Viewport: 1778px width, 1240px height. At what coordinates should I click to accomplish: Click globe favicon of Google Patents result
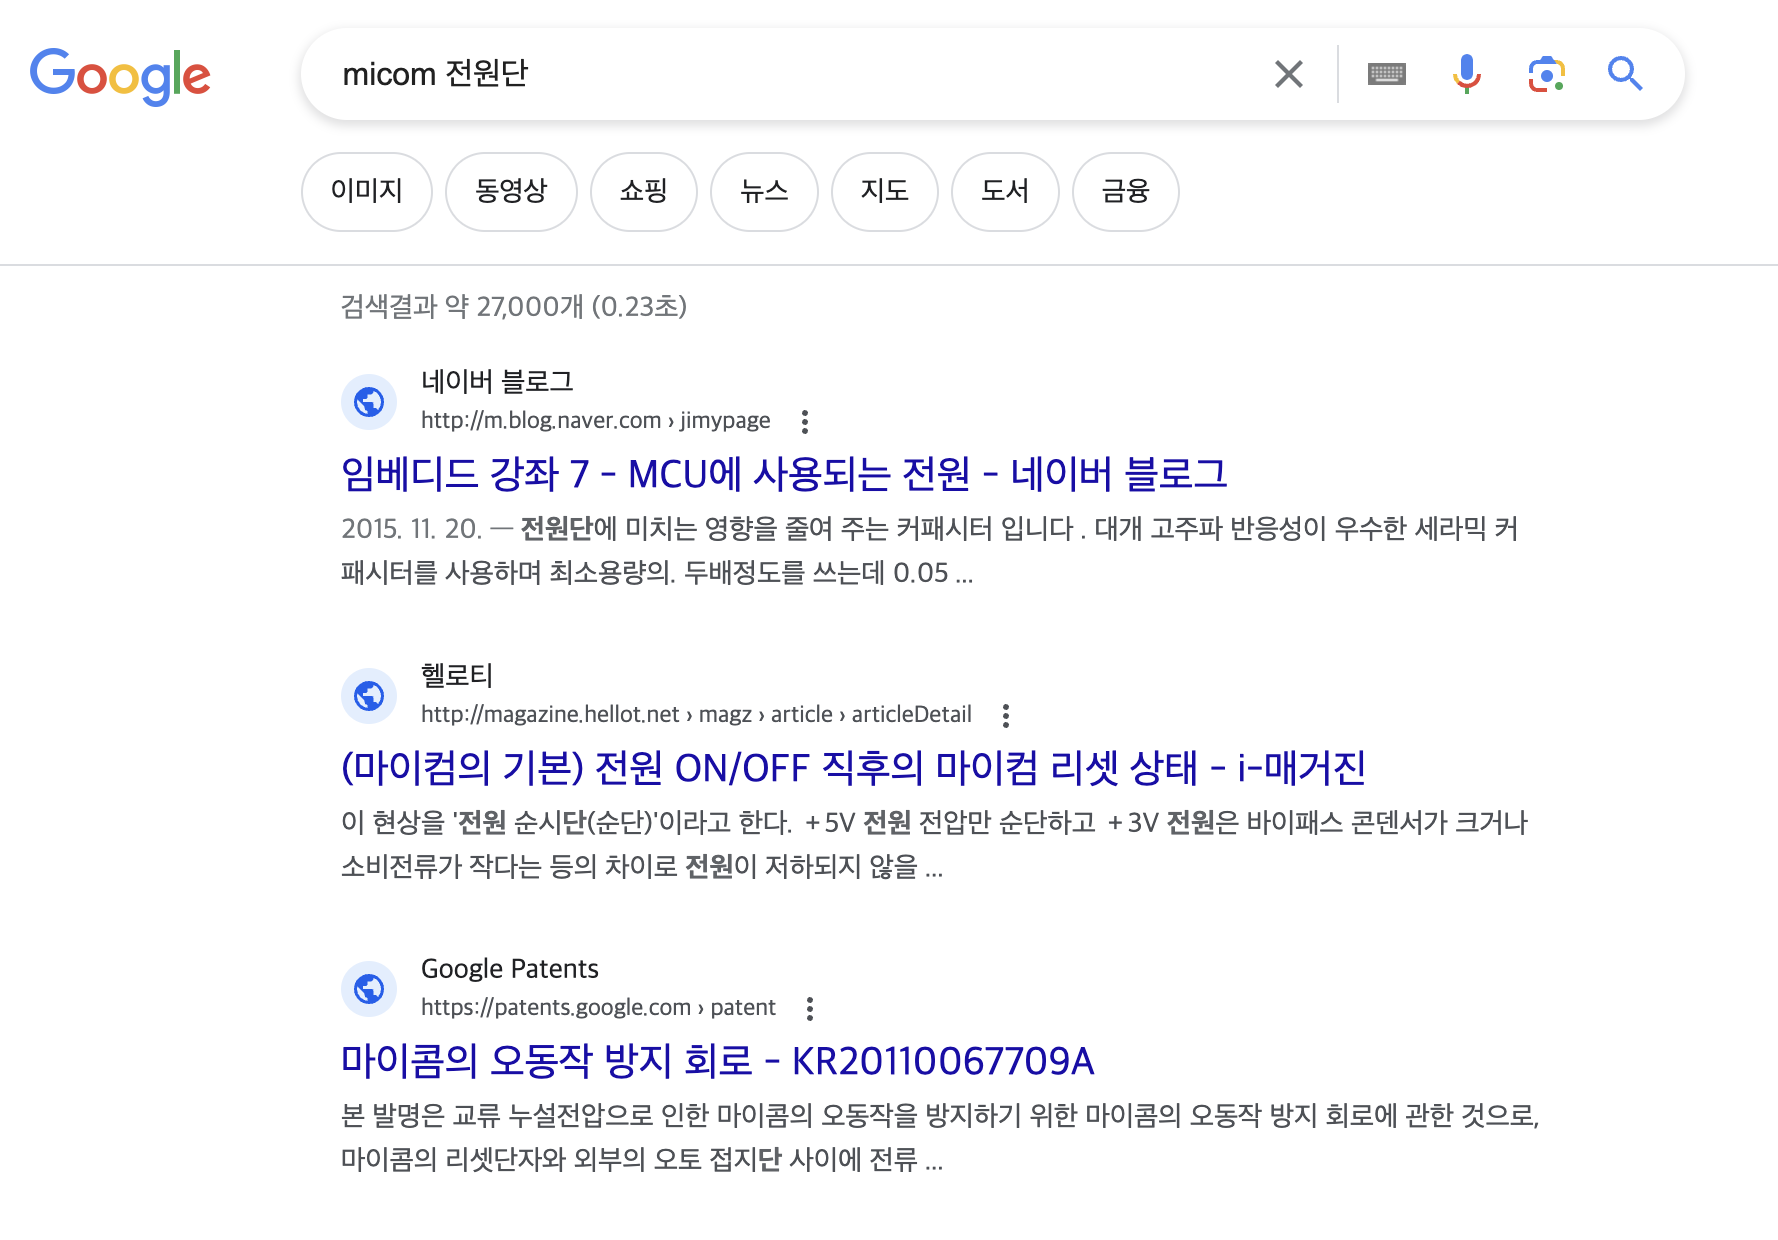[369, 989]
